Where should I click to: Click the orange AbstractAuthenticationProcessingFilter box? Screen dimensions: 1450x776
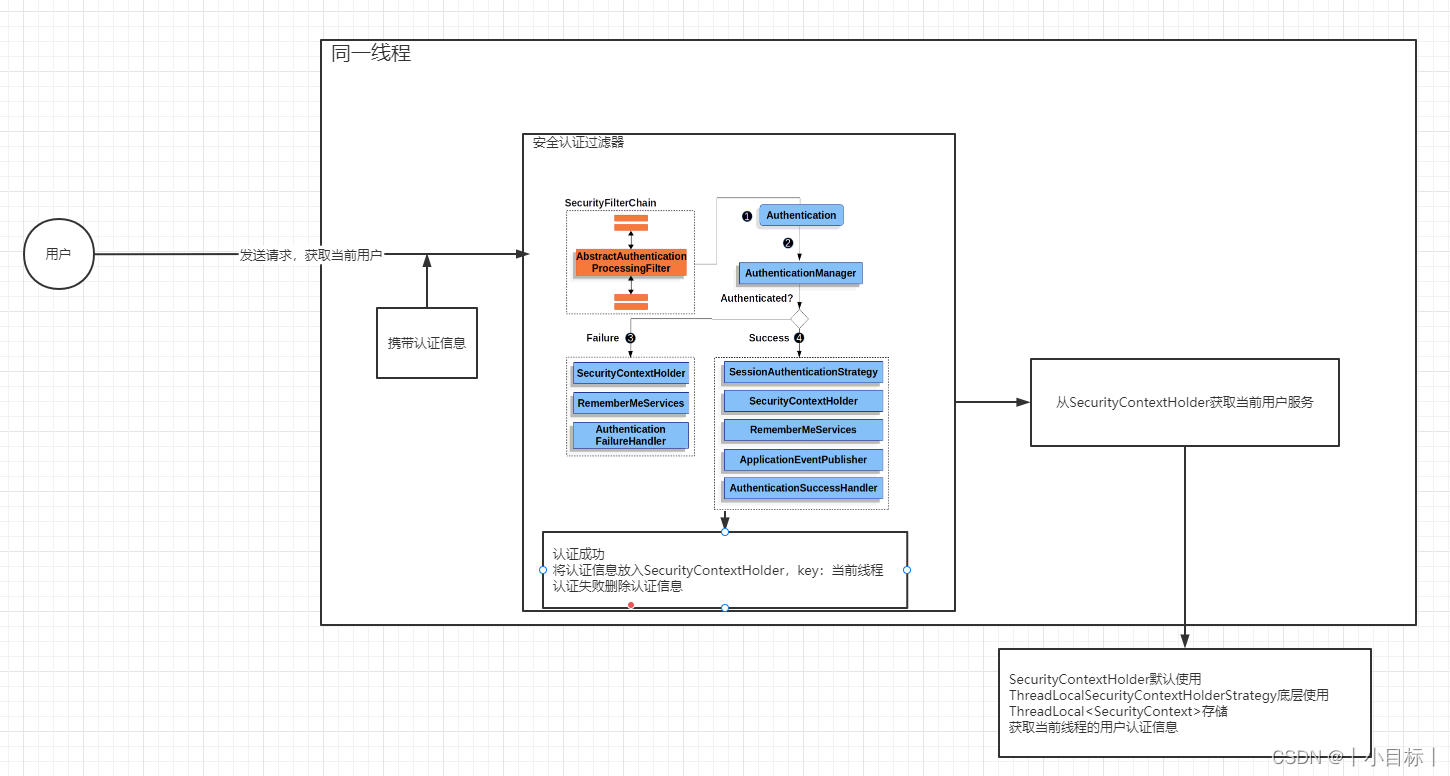click(630, 262)
